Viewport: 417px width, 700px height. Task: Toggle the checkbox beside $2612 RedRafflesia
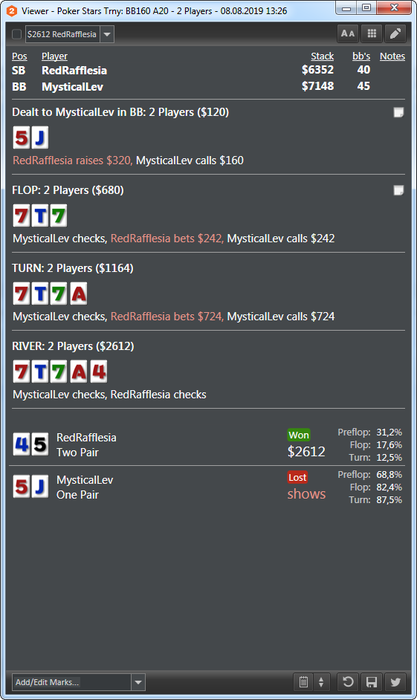pos(17,34)
